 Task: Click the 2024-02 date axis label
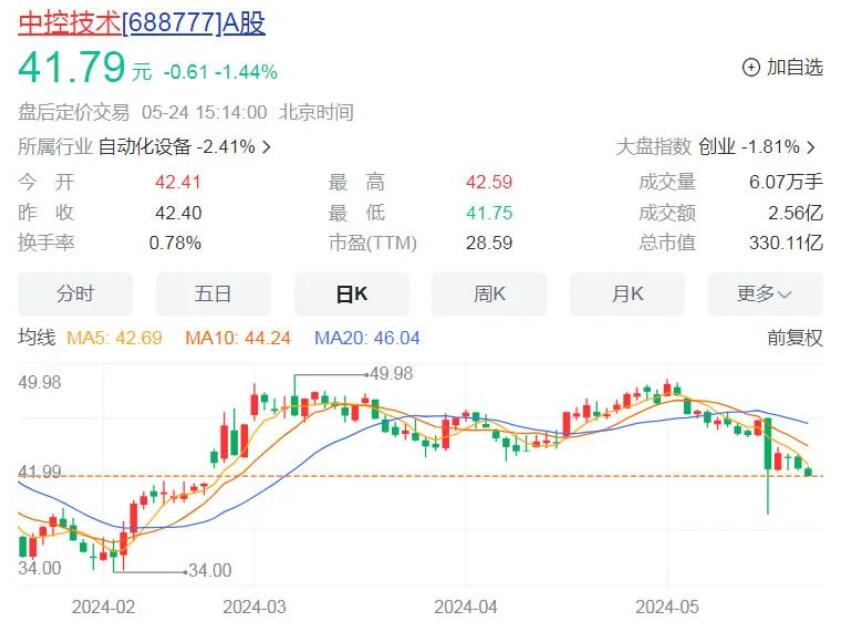click(x=103, y=607)
